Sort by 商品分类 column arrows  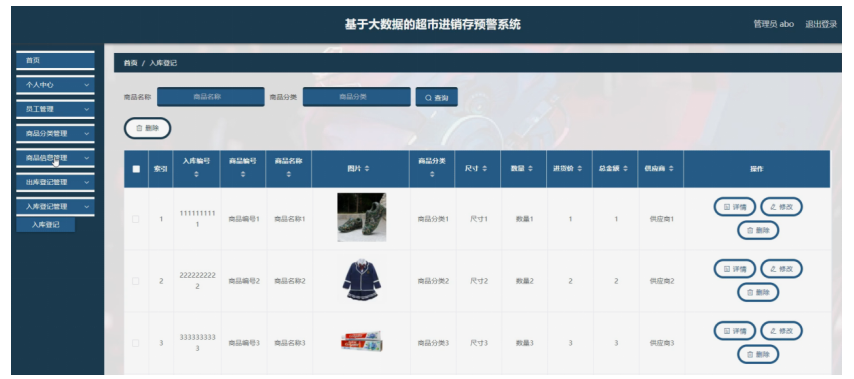pyautogui.click(x=432, y=174)
